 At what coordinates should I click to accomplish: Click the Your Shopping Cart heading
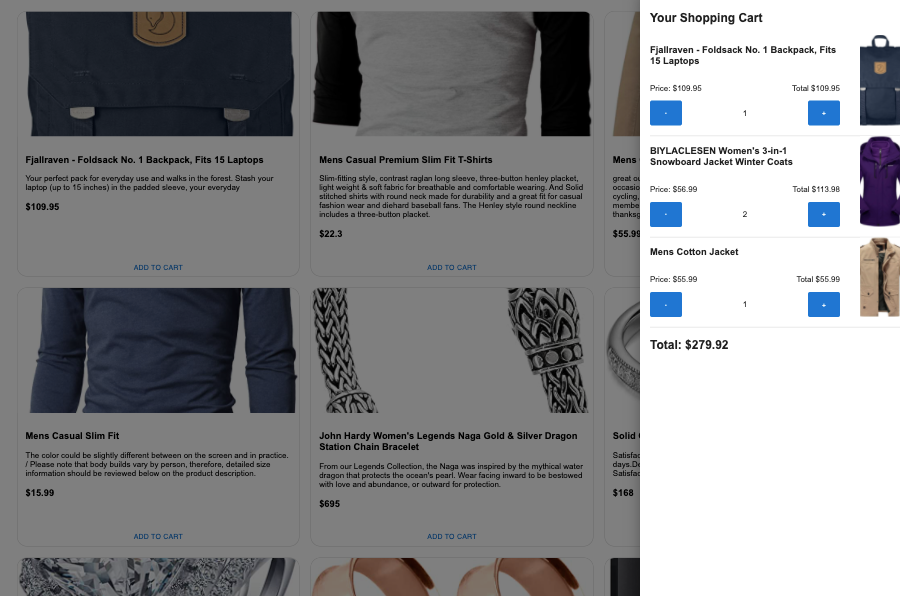[706, 18]
